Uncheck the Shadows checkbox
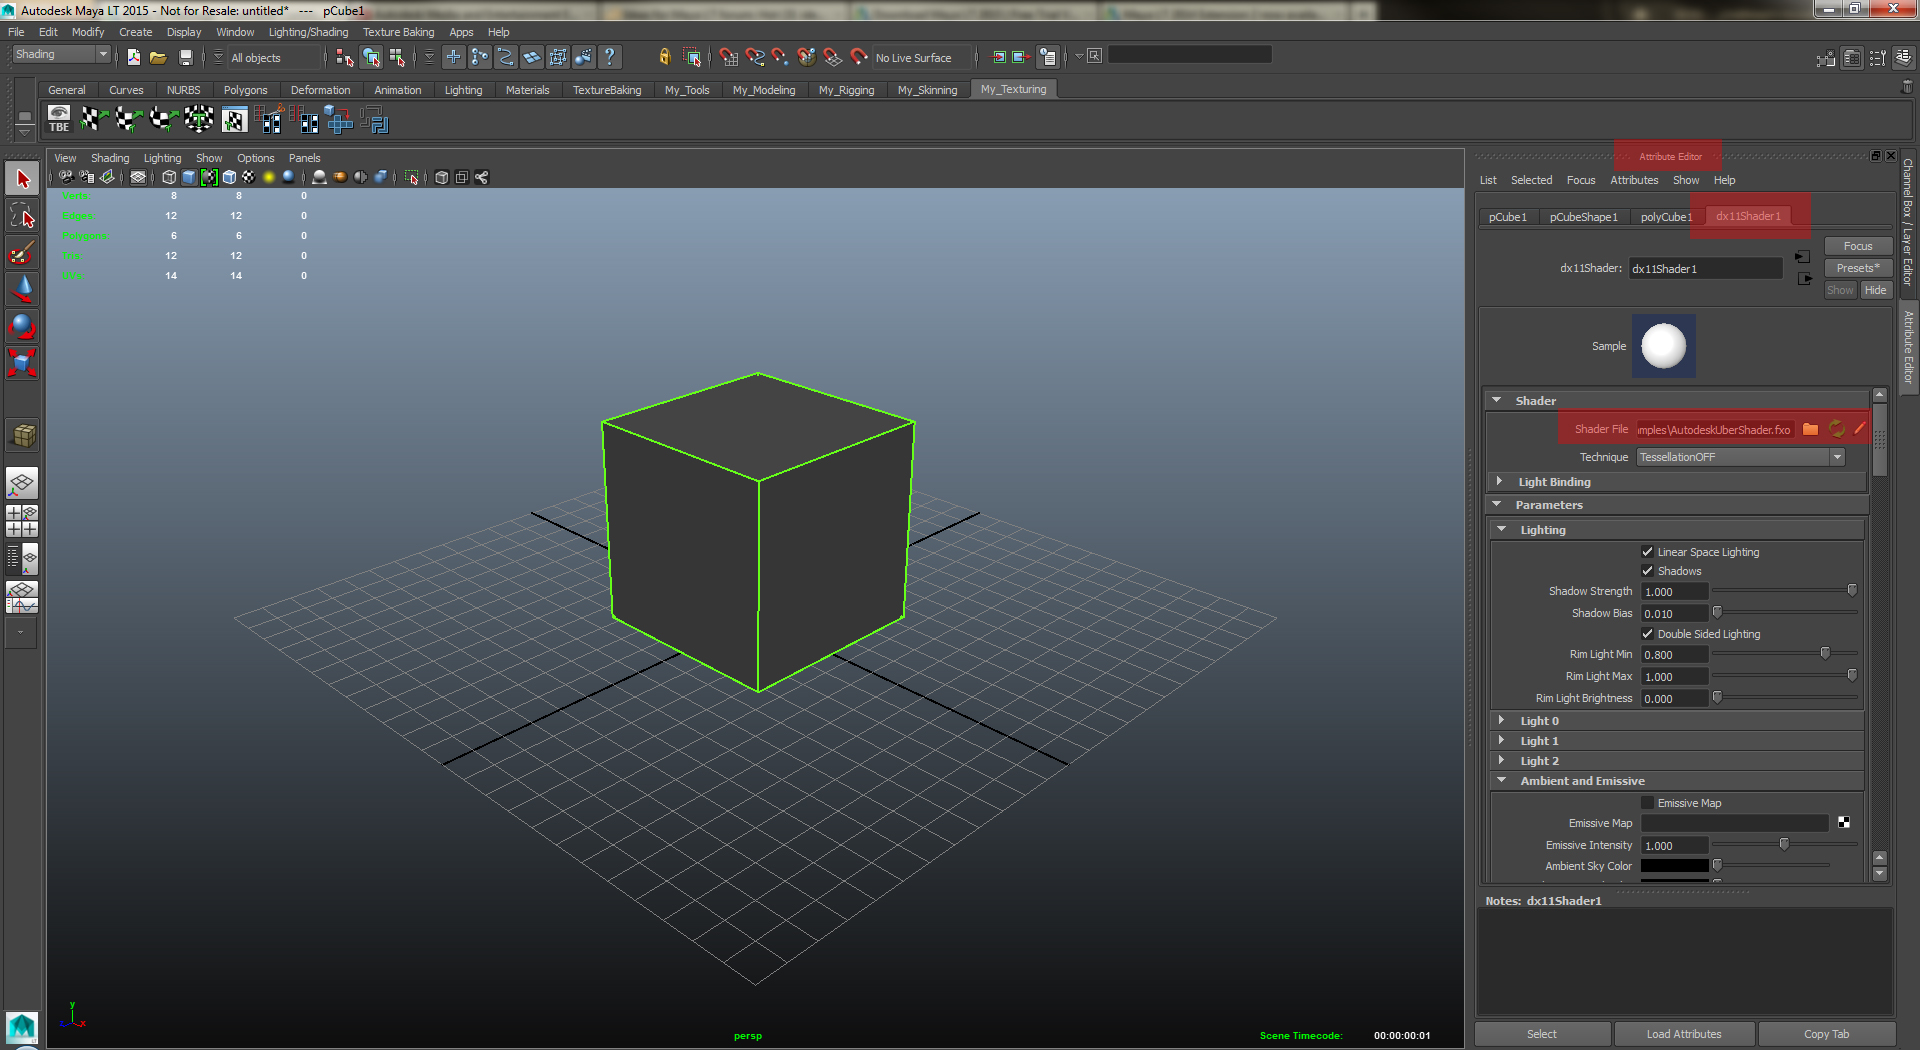 coord(1648,570)
